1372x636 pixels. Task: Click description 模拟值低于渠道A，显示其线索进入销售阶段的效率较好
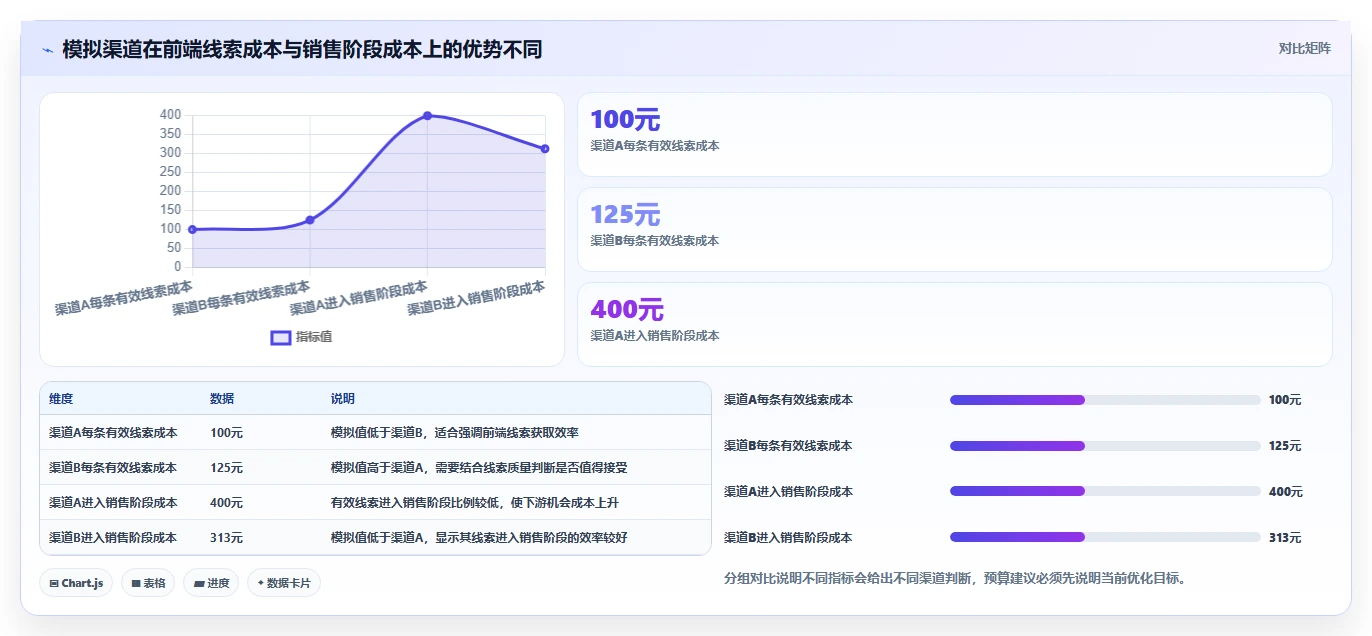click(479, 538)
